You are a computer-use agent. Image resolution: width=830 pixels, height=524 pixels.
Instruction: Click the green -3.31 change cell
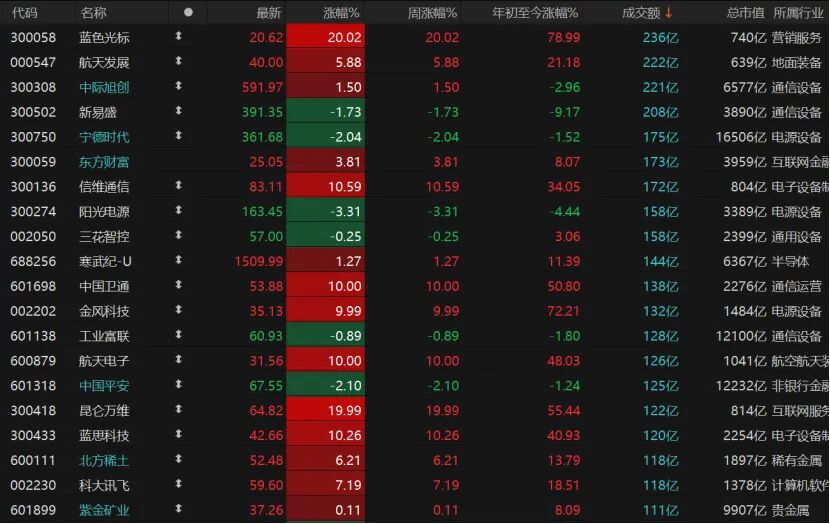coord(325,211)
